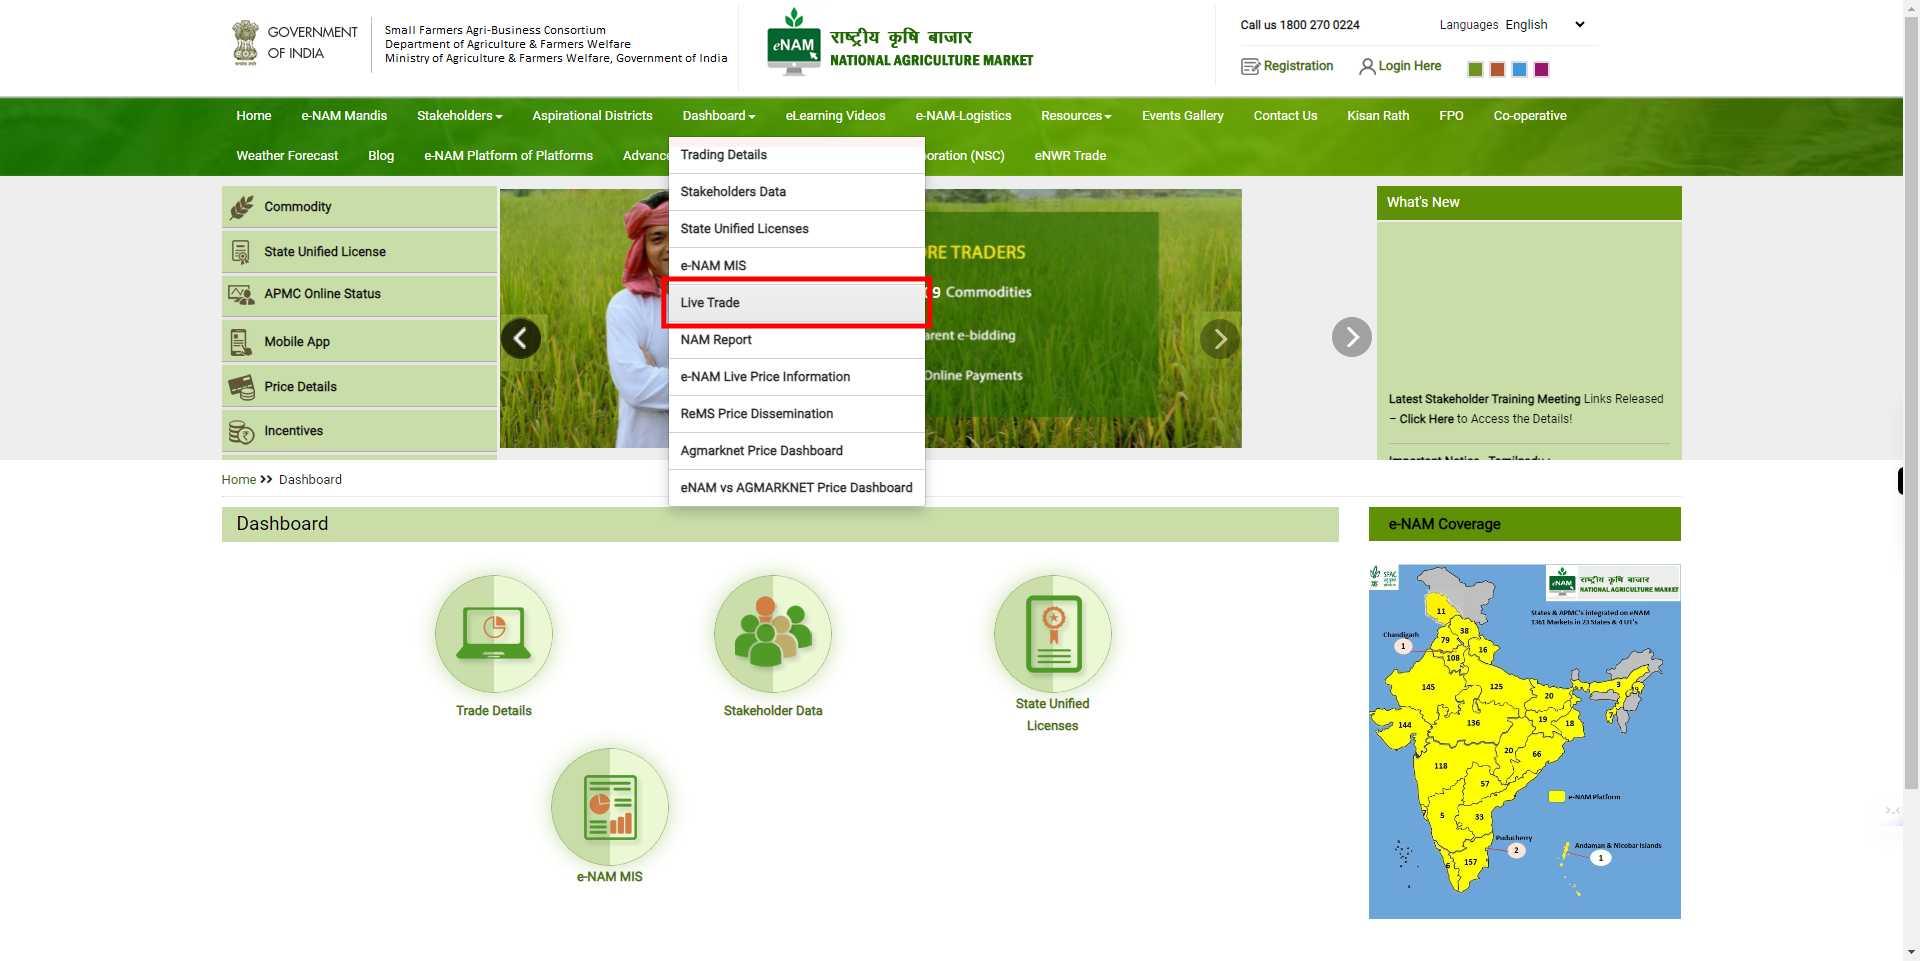Image resolution: width=1920 pixels, height=961 pixels.
Task: Select State Unified Licenses menu entry
Action: (x=796, y=229)
